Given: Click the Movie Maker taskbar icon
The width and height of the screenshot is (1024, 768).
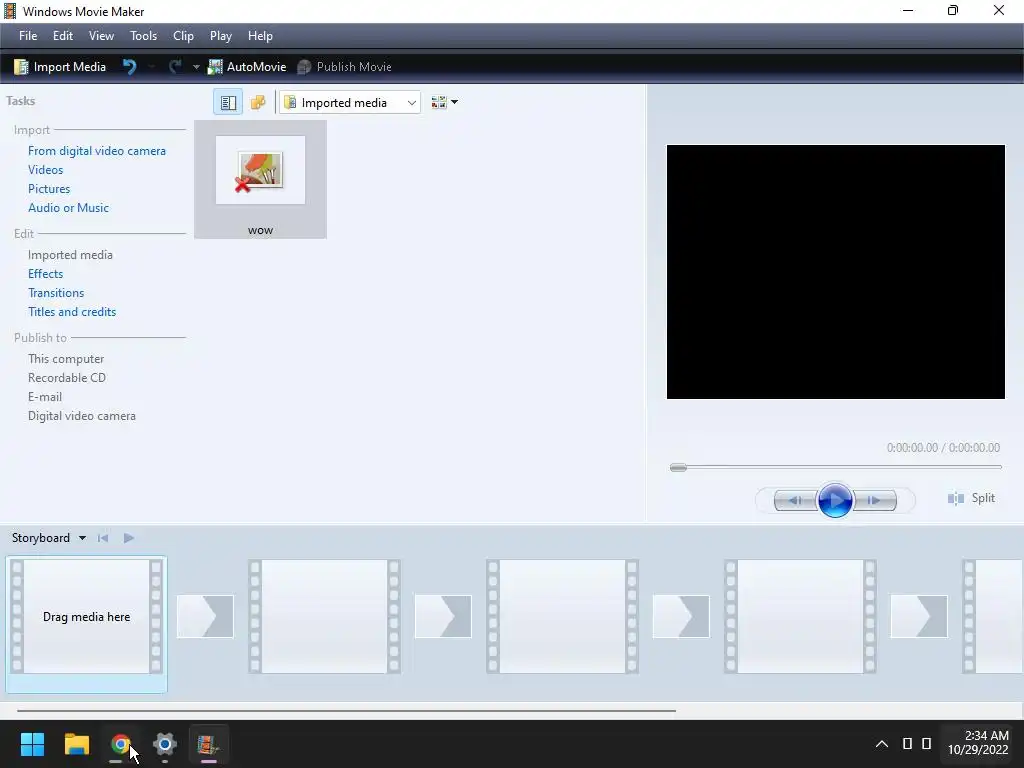Looking at the screenshot, I should click(209, 744).
